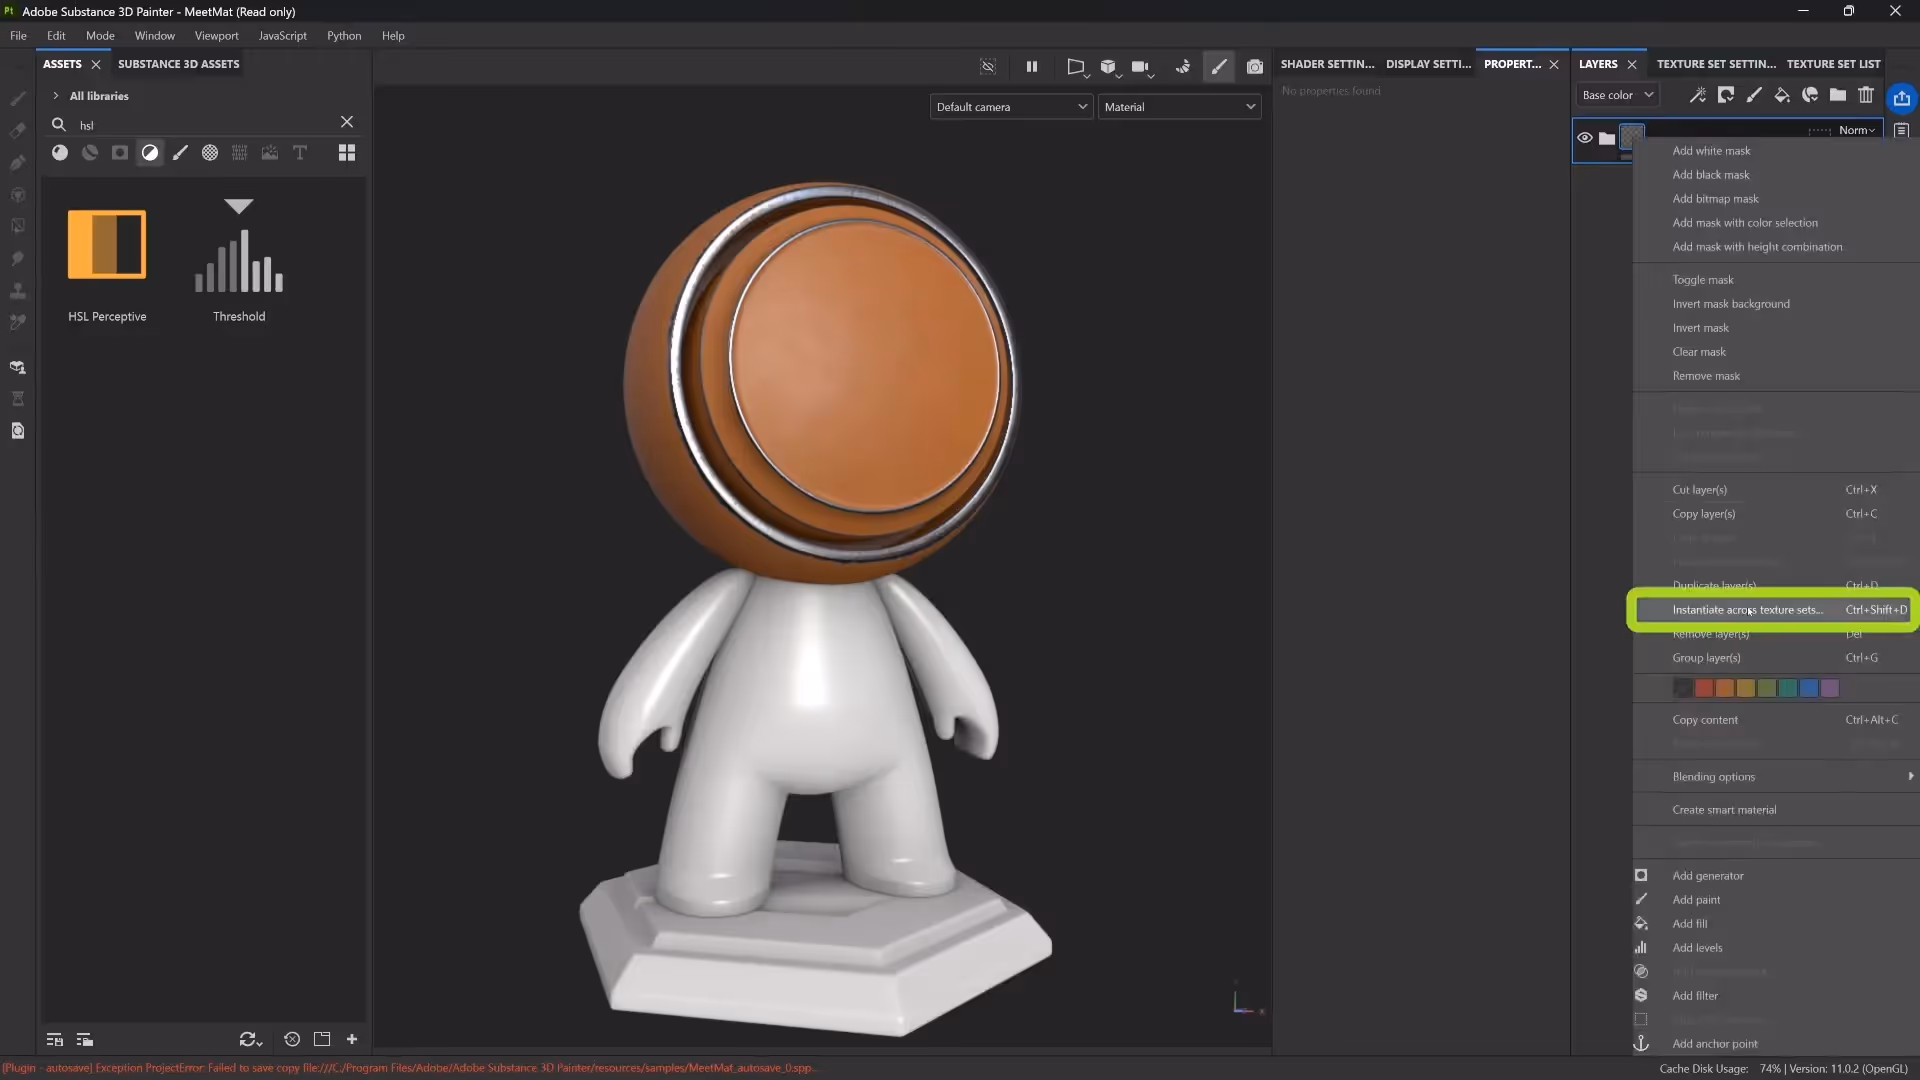Screen dimensions: 1920x1080
Task: Toggle the hide-wireframe icon in viewport toolbar
Action: point(988,67)
